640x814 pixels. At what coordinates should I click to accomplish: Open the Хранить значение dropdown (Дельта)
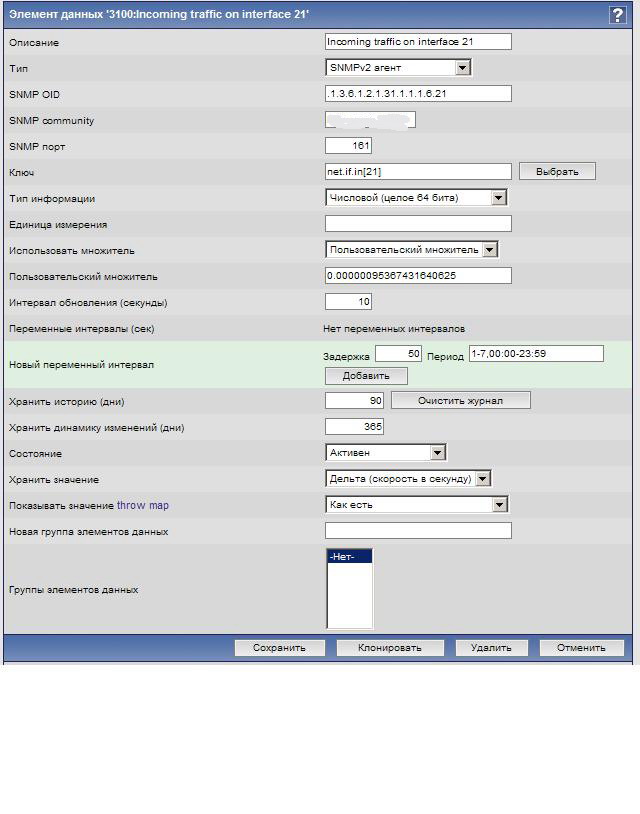click(x=408, y=479)
